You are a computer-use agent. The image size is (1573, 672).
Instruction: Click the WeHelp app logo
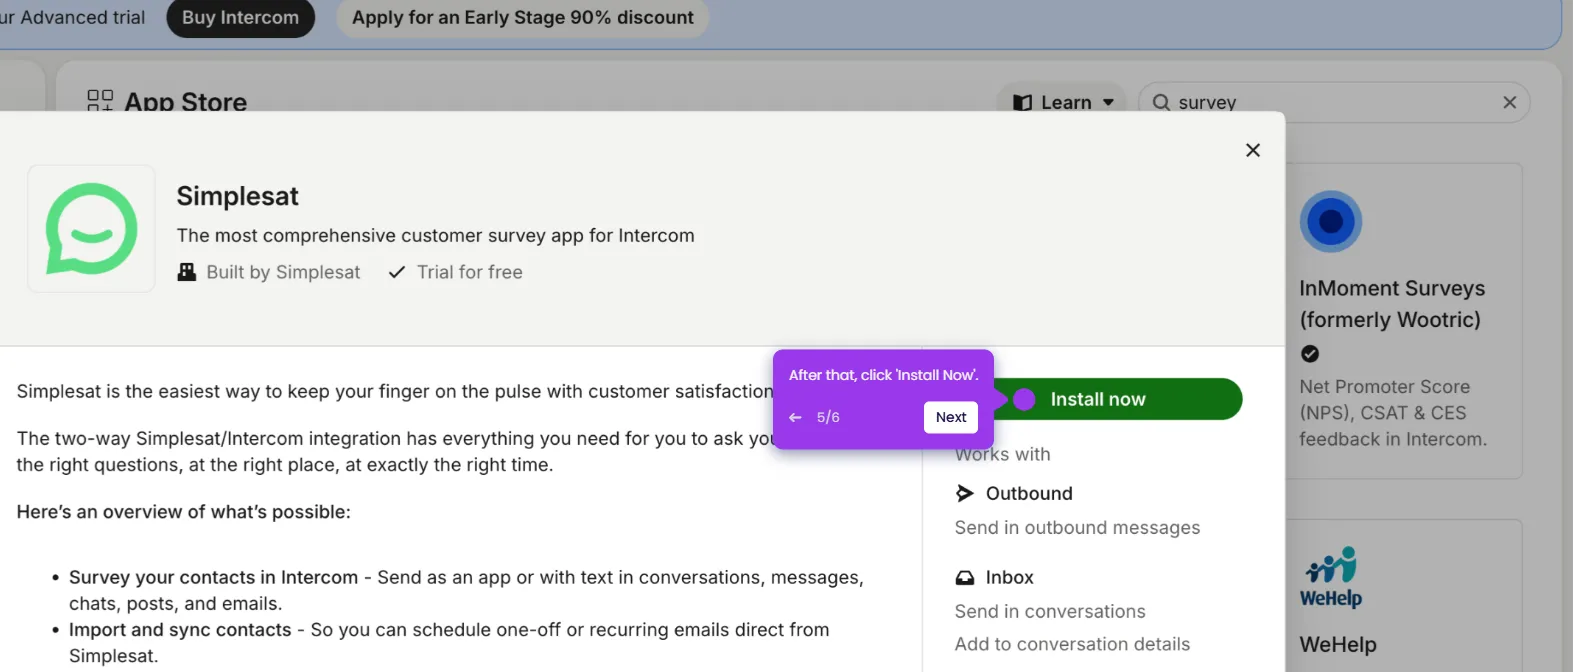[1331, 577]
